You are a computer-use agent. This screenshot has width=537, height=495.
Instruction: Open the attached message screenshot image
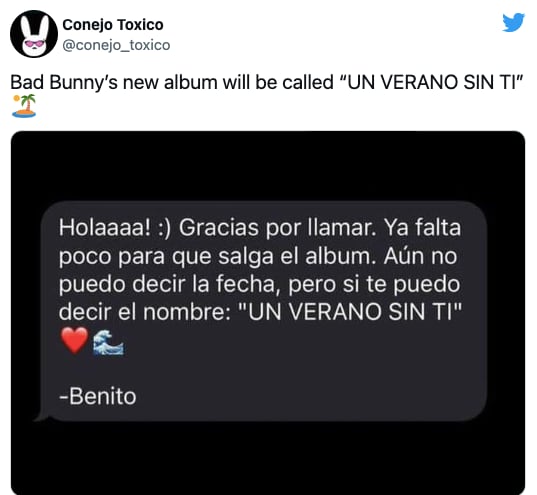point(268,312)
